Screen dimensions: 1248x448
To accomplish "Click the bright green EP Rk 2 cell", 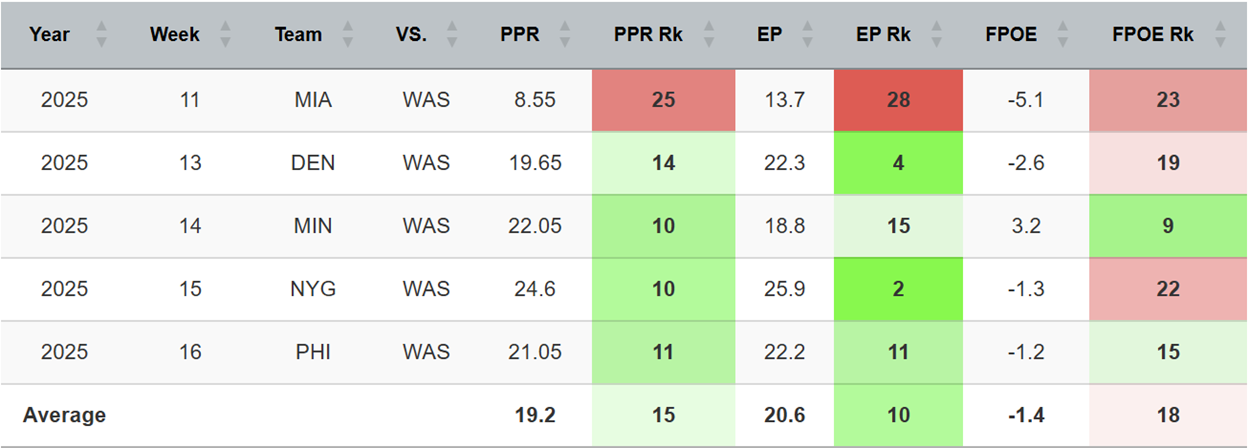I will click(898, 289).
